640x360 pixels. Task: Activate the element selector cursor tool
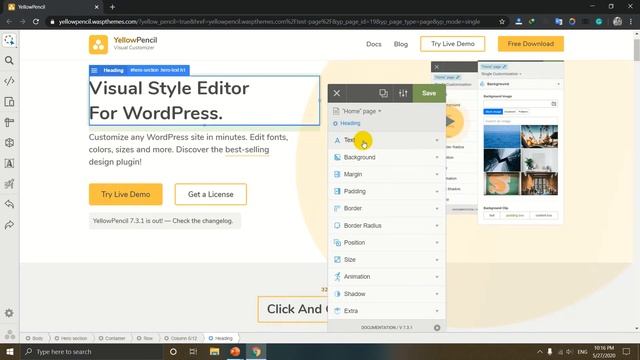[9, 40]
